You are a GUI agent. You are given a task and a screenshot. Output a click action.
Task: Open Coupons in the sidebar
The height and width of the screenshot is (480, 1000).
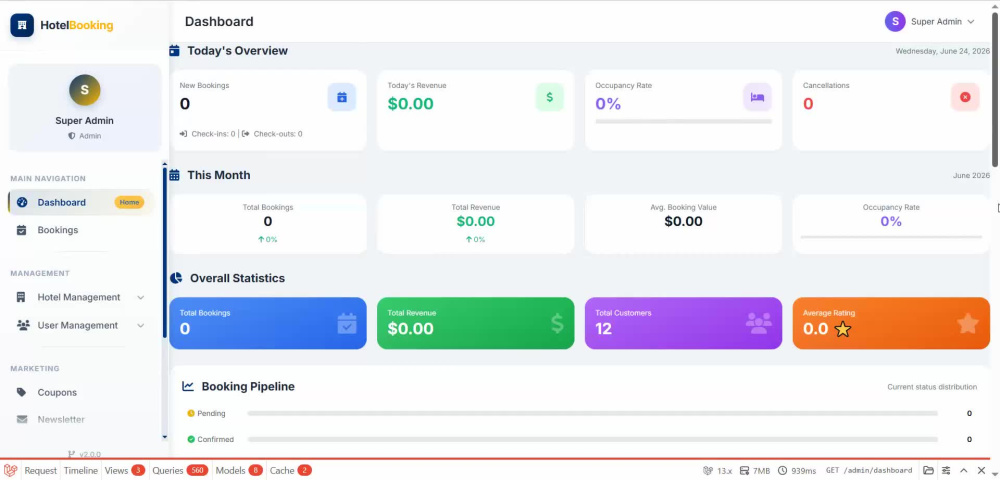(x=81, y=393)
